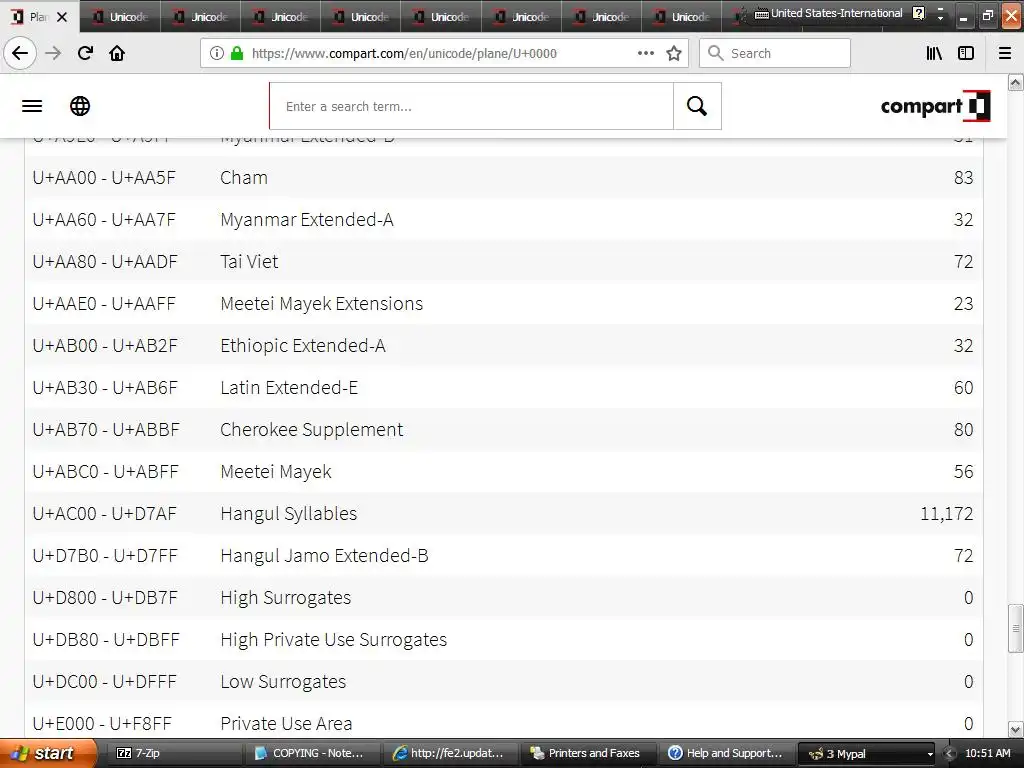Switch to Printers and Faxes taskbar window

click(588, 753)
